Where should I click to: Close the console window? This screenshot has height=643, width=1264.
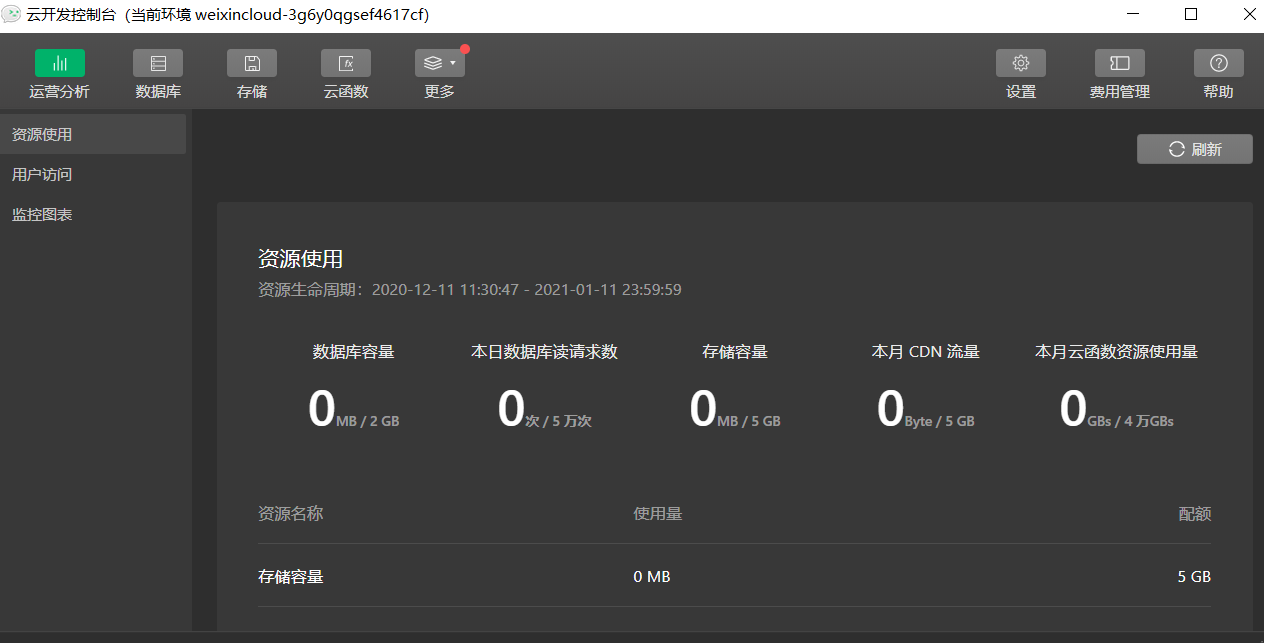1248,15
